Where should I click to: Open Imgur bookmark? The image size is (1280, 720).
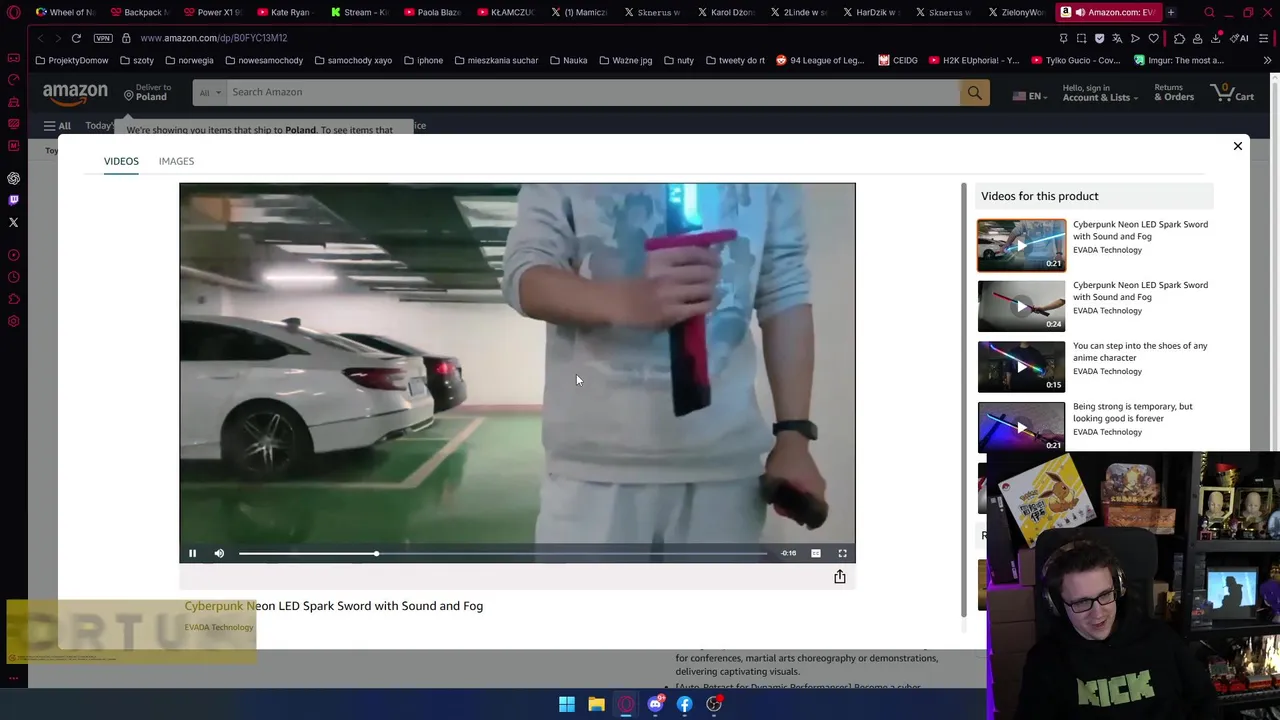click(1179, 60)
